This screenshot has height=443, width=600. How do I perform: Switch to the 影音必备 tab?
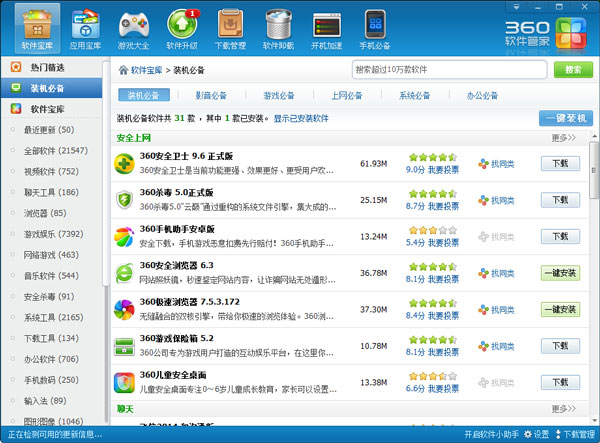pos(211,96)
